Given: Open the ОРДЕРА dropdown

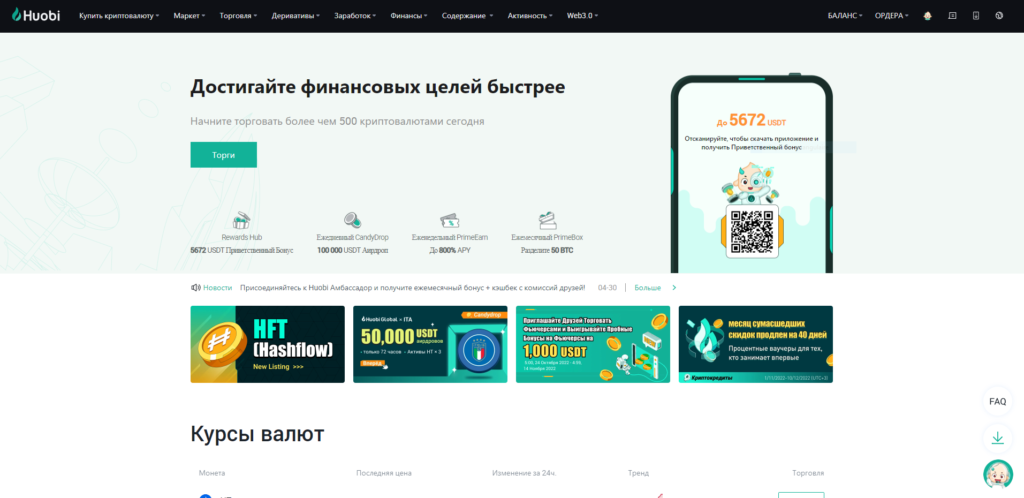Looking at the screenshot, I should click(892, 16).
